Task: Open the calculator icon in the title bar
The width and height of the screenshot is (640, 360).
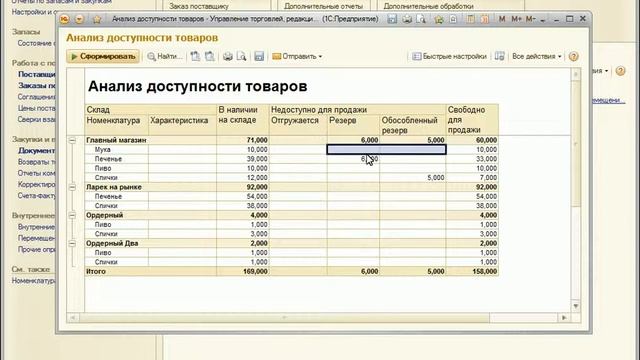Action: [x=471, y=19]
